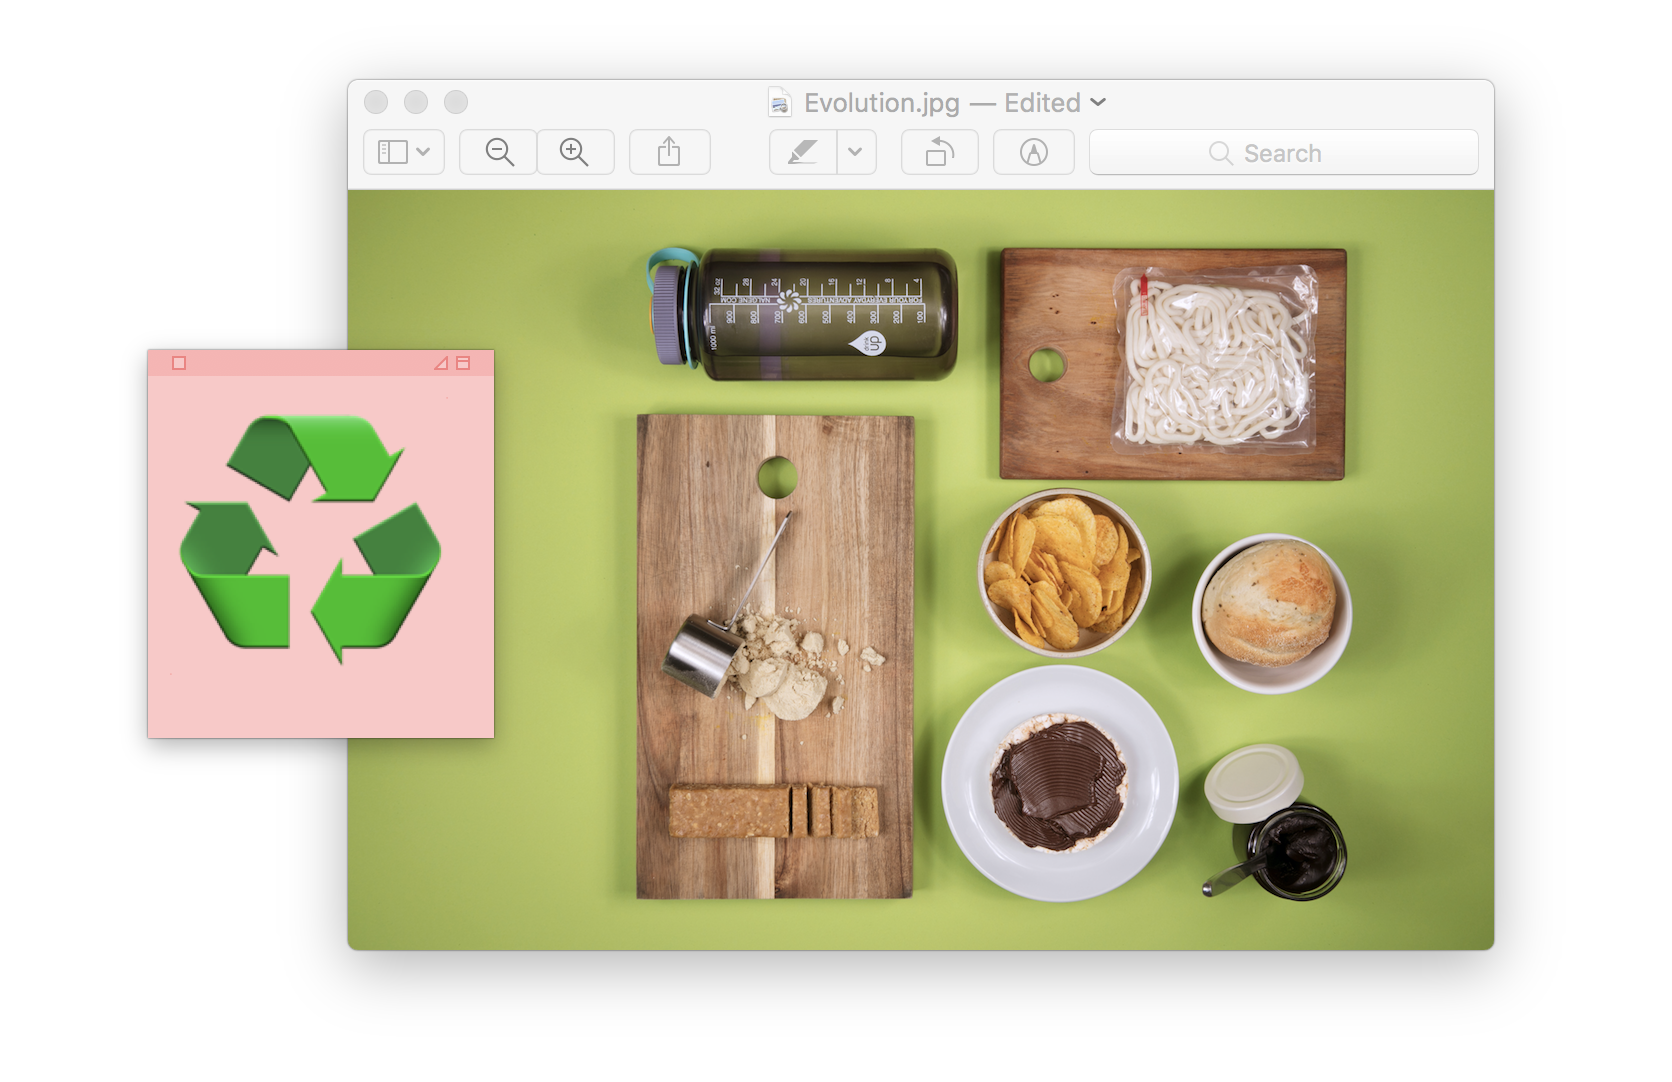Show the Markup toolbar
The image size is (1672, 1082).
click(1033, 152)
